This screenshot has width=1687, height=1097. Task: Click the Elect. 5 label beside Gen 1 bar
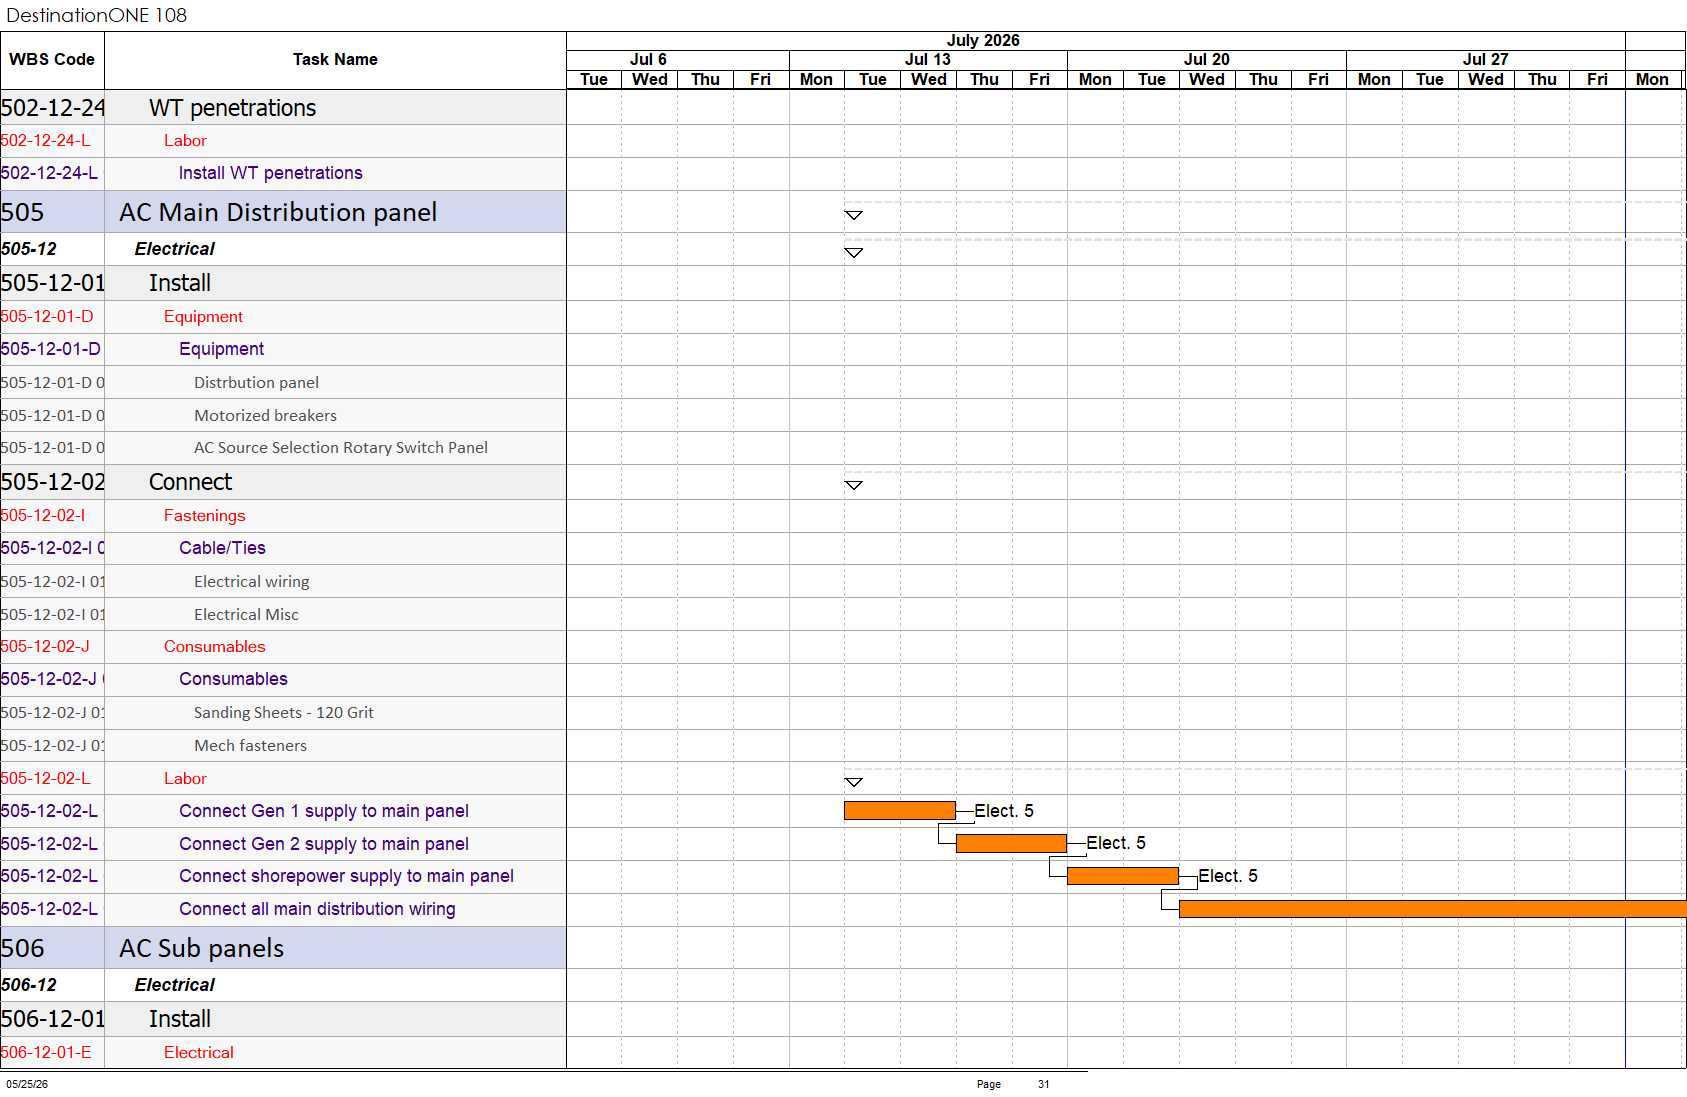click(1004, 811)
